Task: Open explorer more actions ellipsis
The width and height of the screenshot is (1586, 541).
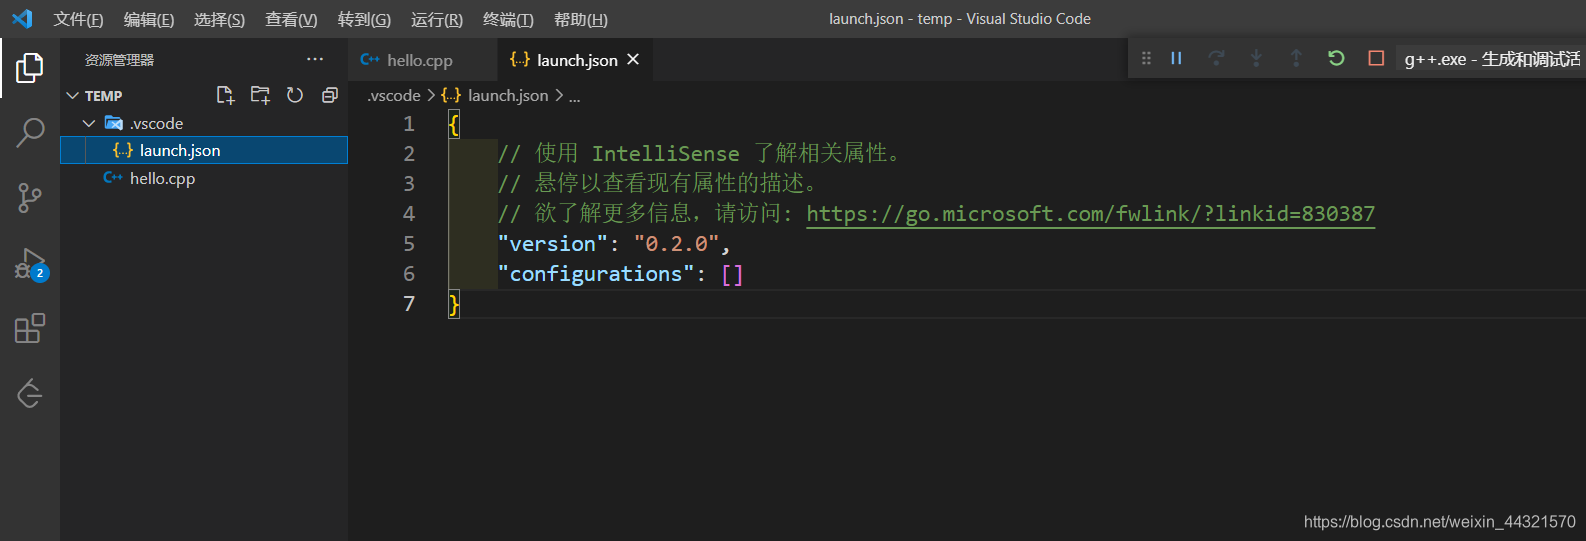Action: tap(315, 60)
